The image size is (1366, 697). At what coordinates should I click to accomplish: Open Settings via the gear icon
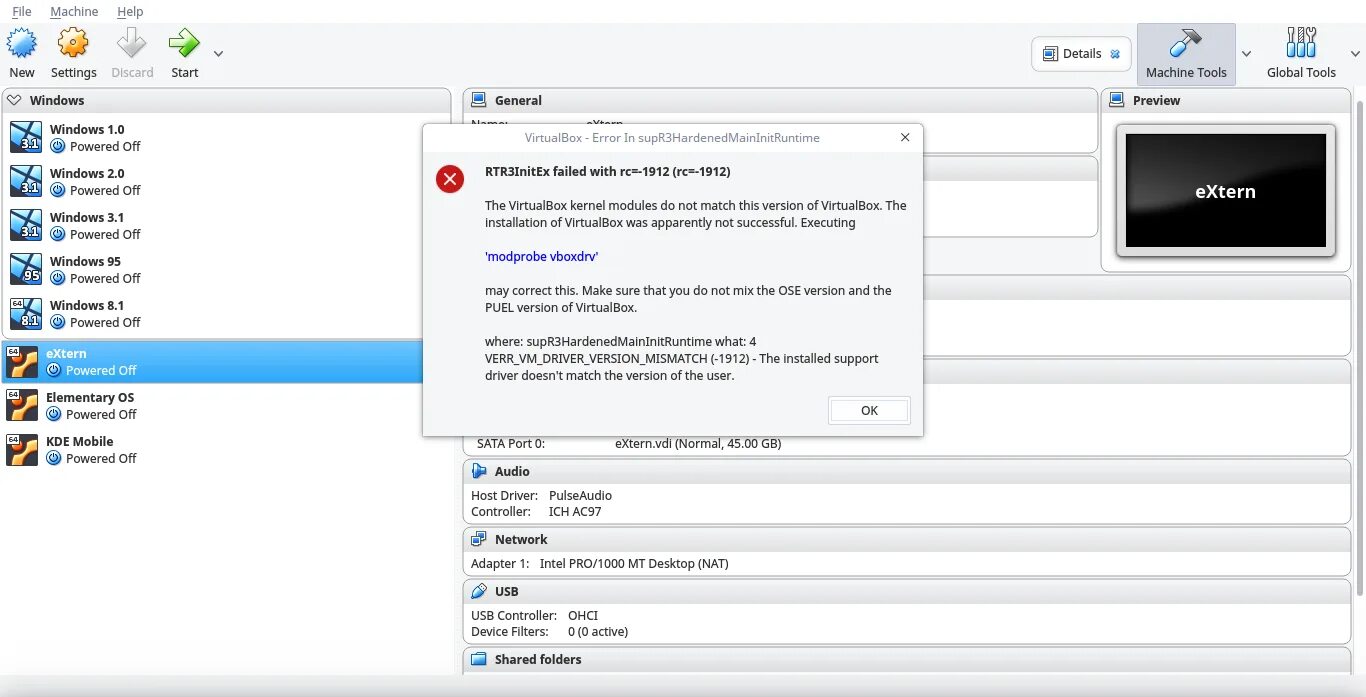pyautogui.click(x=73, y=43)
